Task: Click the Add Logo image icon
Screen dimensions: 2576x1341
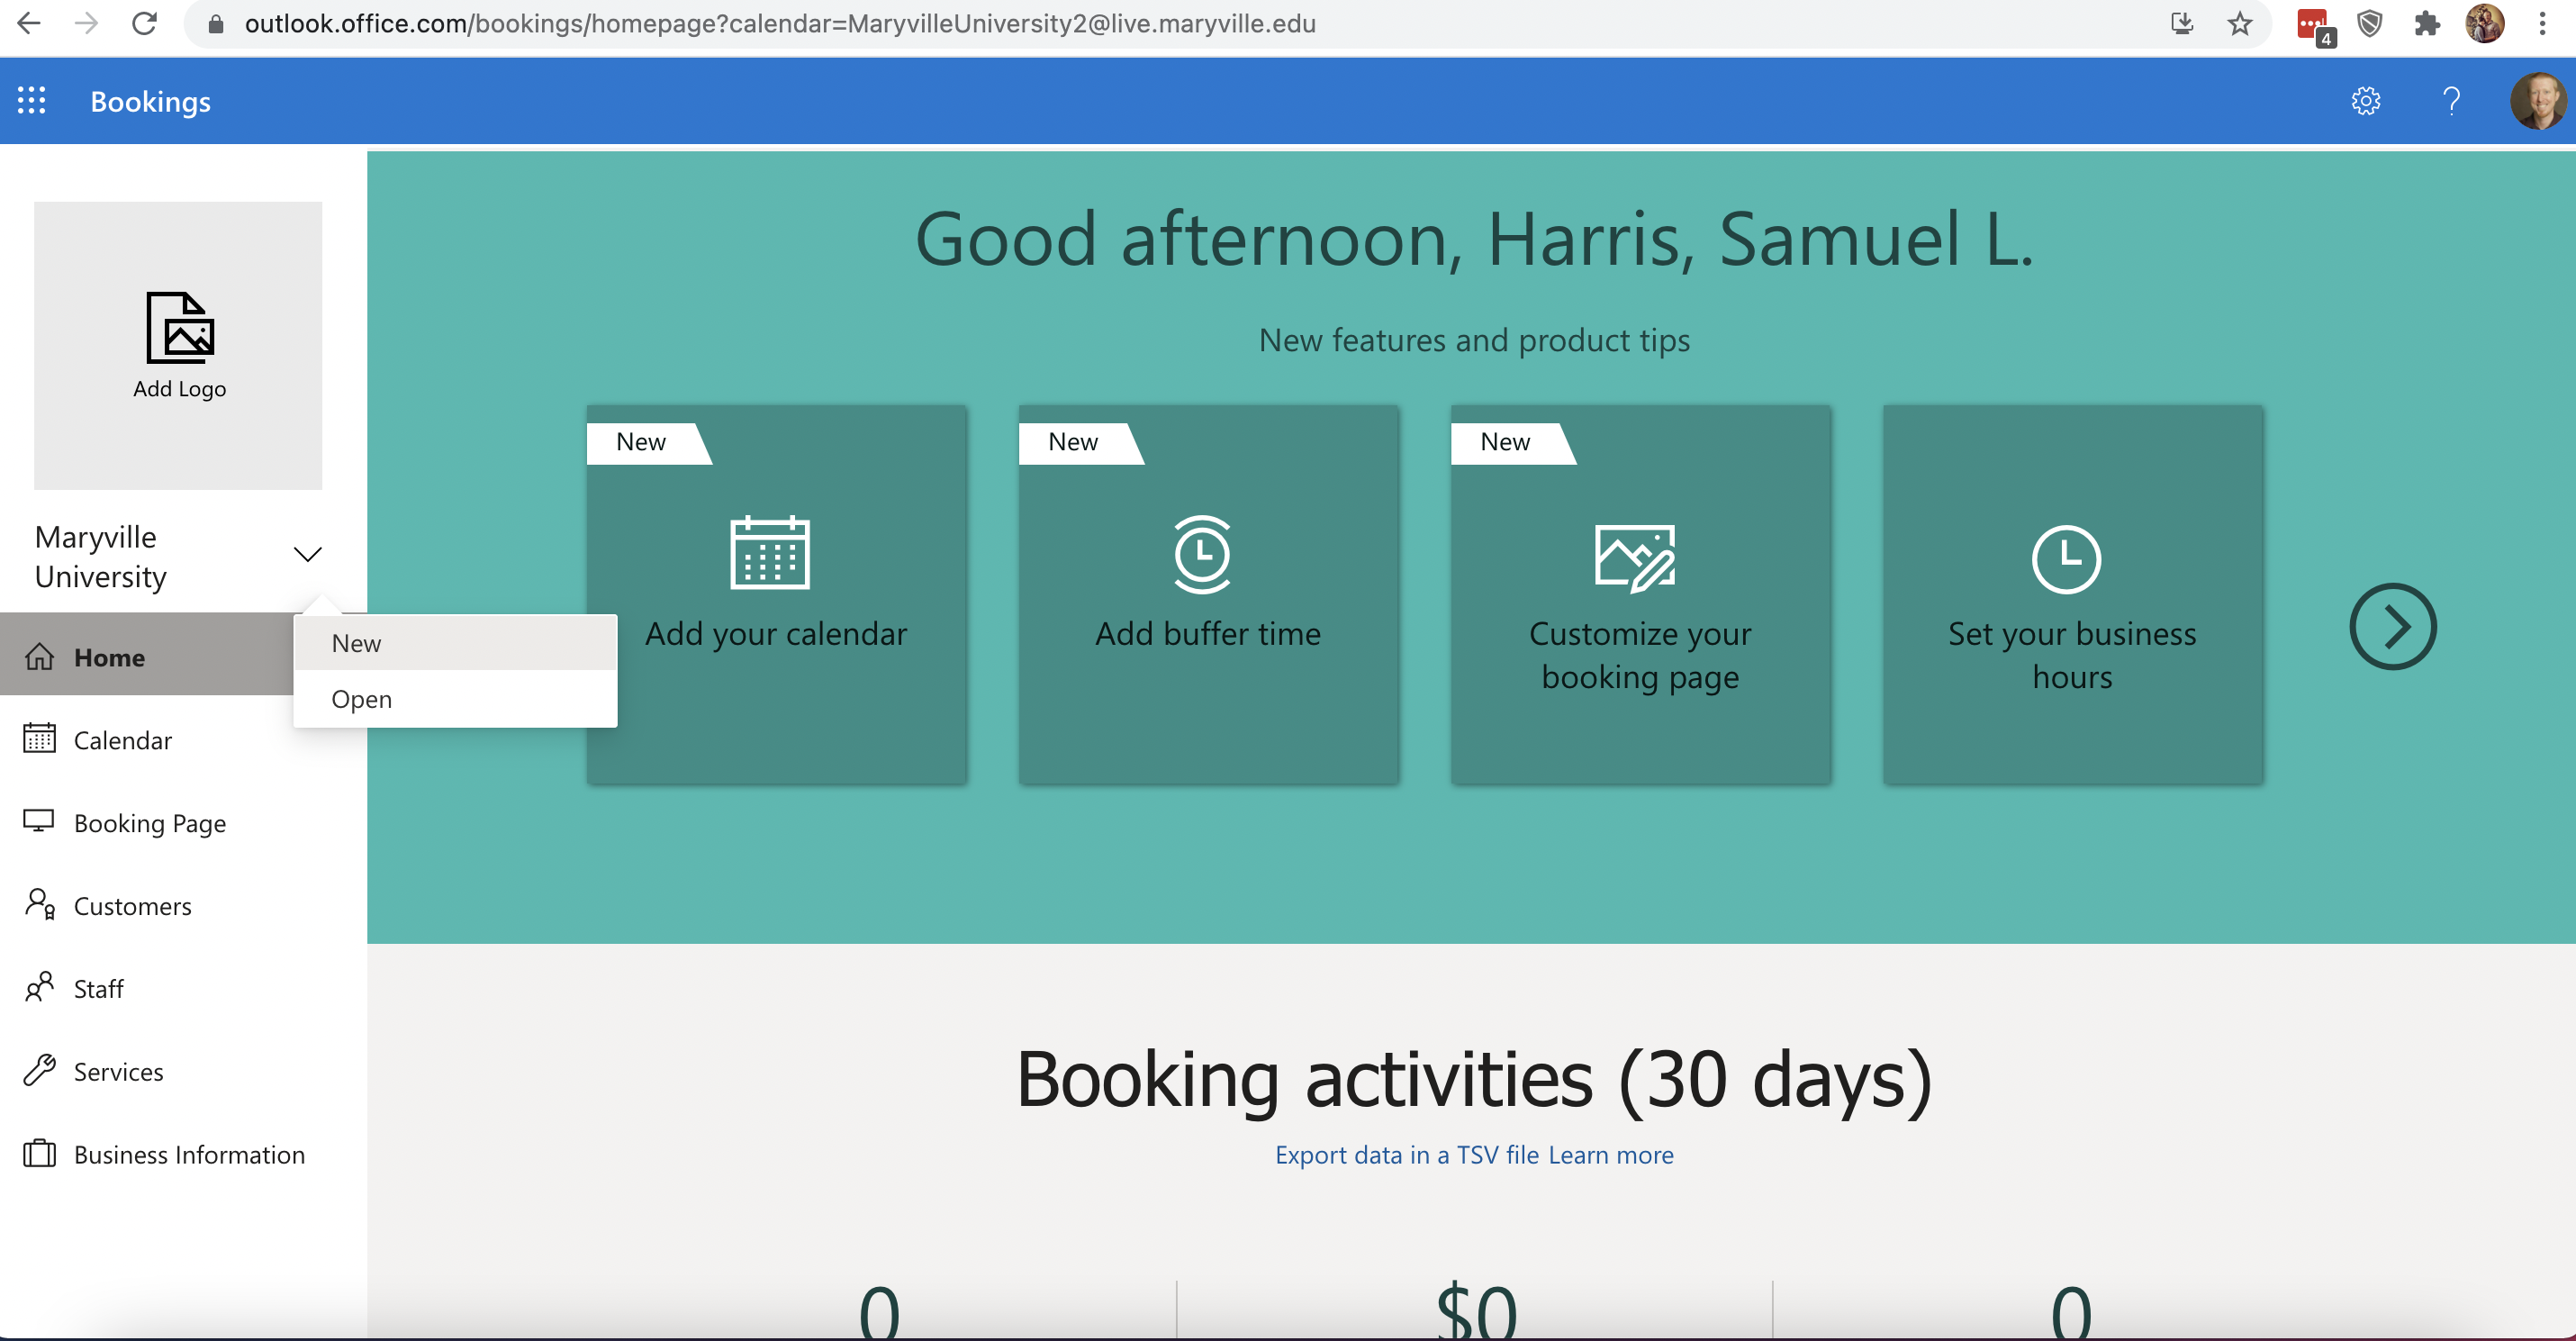Action: click(x=179, y=328)
